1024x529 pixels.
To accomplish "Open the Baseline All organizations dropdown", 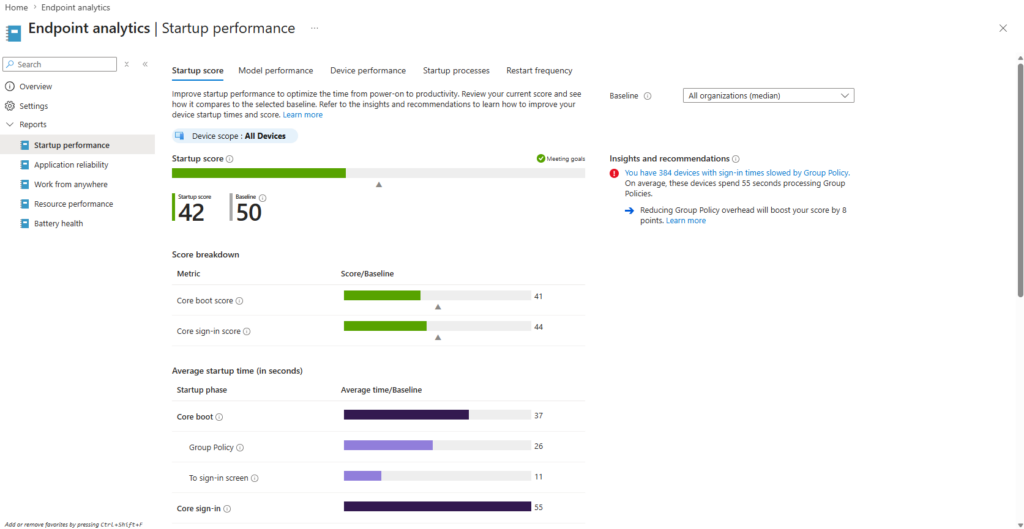I will click(x=768, y=96).
